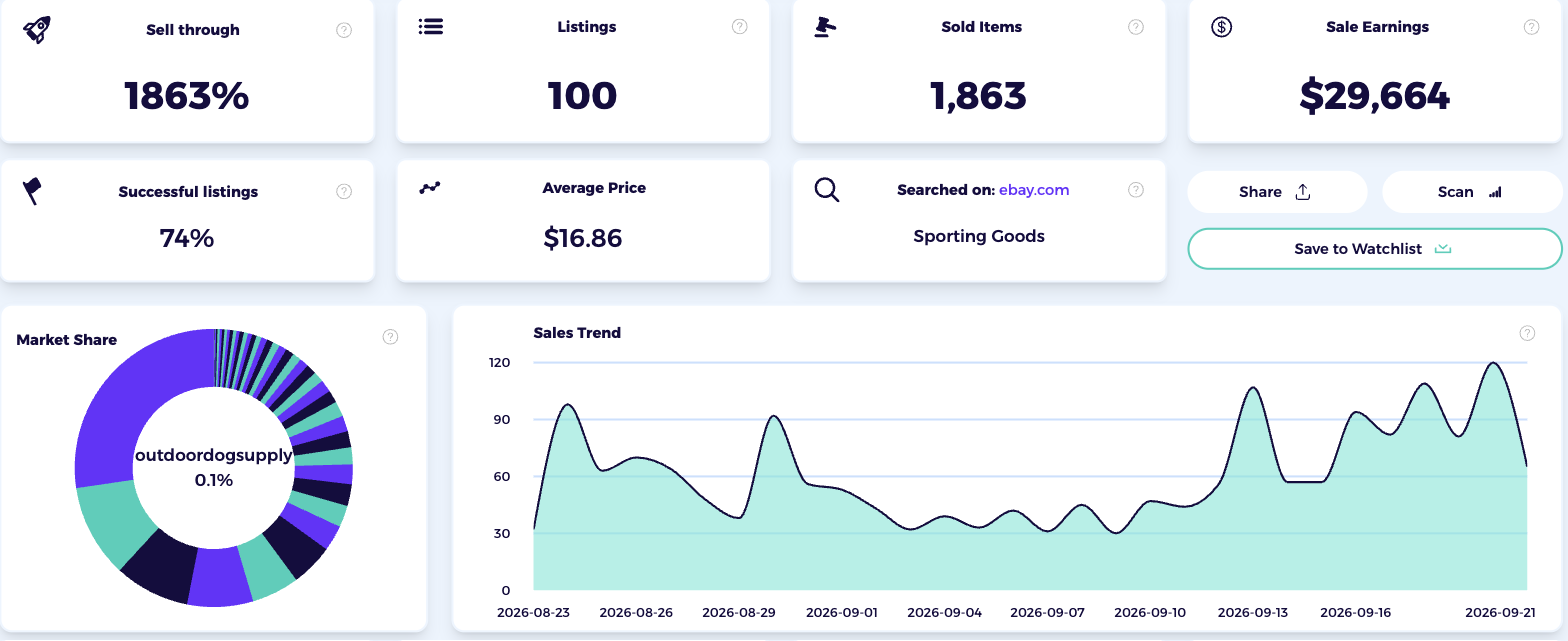The height and width of the screenshot is (641, 1568).
Task: Click the rocket icon in Sell through
Action: [x=36, y=29]
